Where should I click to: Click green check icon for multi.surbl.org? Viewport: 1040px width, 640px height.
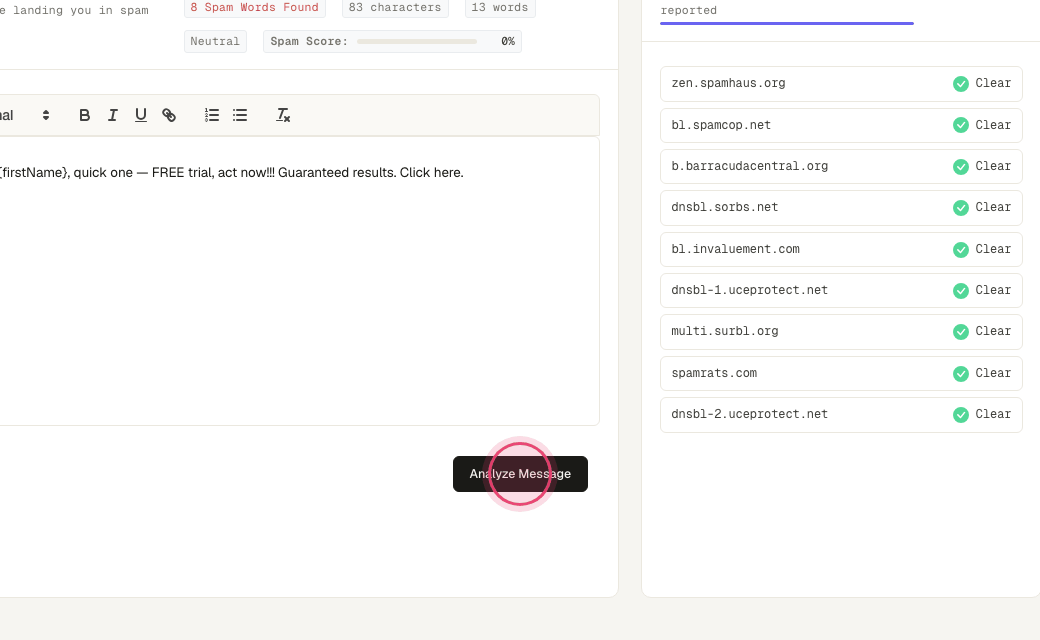960,332
